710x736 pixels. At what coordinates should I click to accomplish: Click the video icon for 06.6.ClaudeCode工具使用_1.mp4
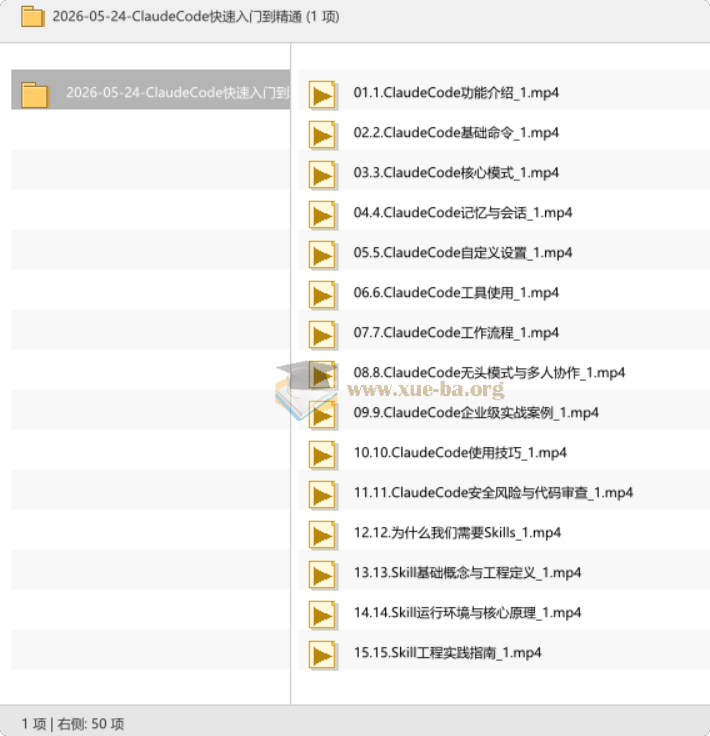tap(322, 295)
